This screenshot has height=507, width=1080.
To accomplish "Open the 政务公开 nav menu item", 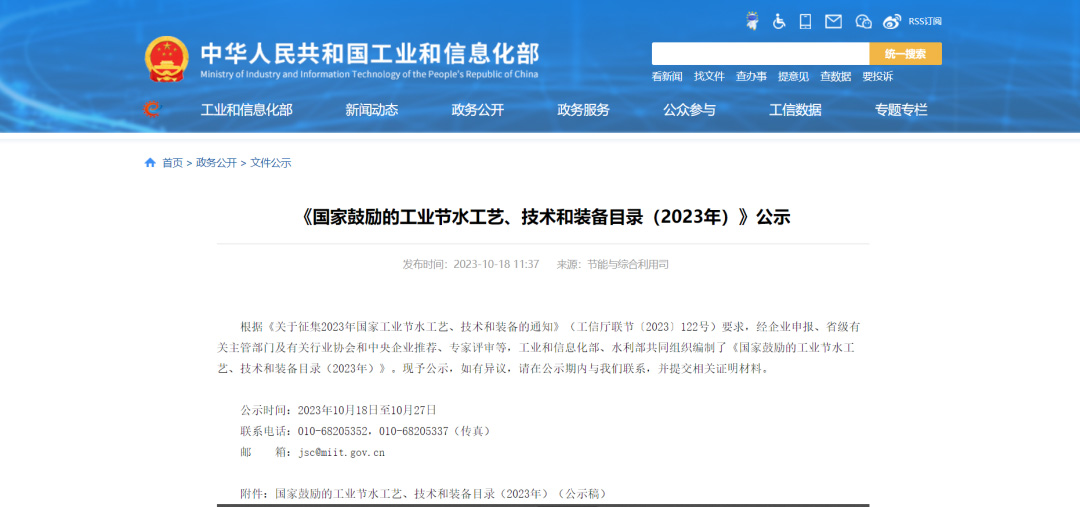I will tap(478, 110).
